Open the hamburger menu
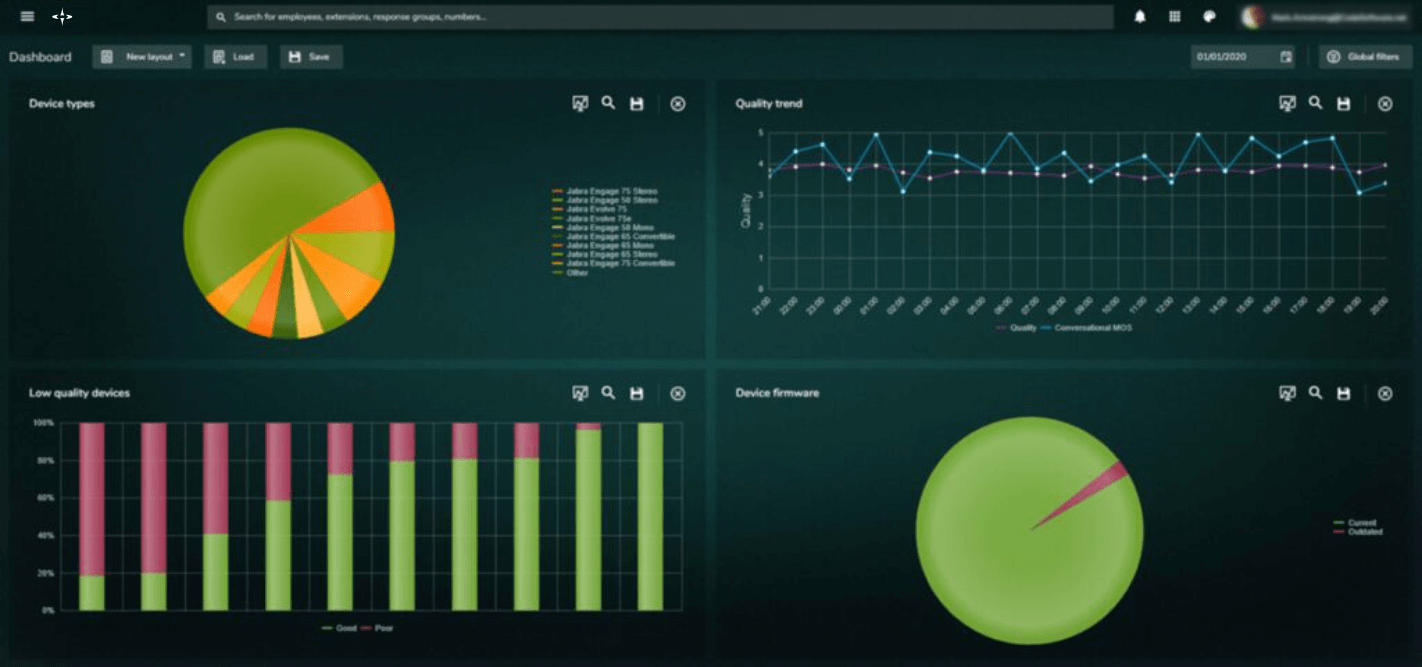The width and height of the screenshot is (1422, 667). click(x=26, y=16)
